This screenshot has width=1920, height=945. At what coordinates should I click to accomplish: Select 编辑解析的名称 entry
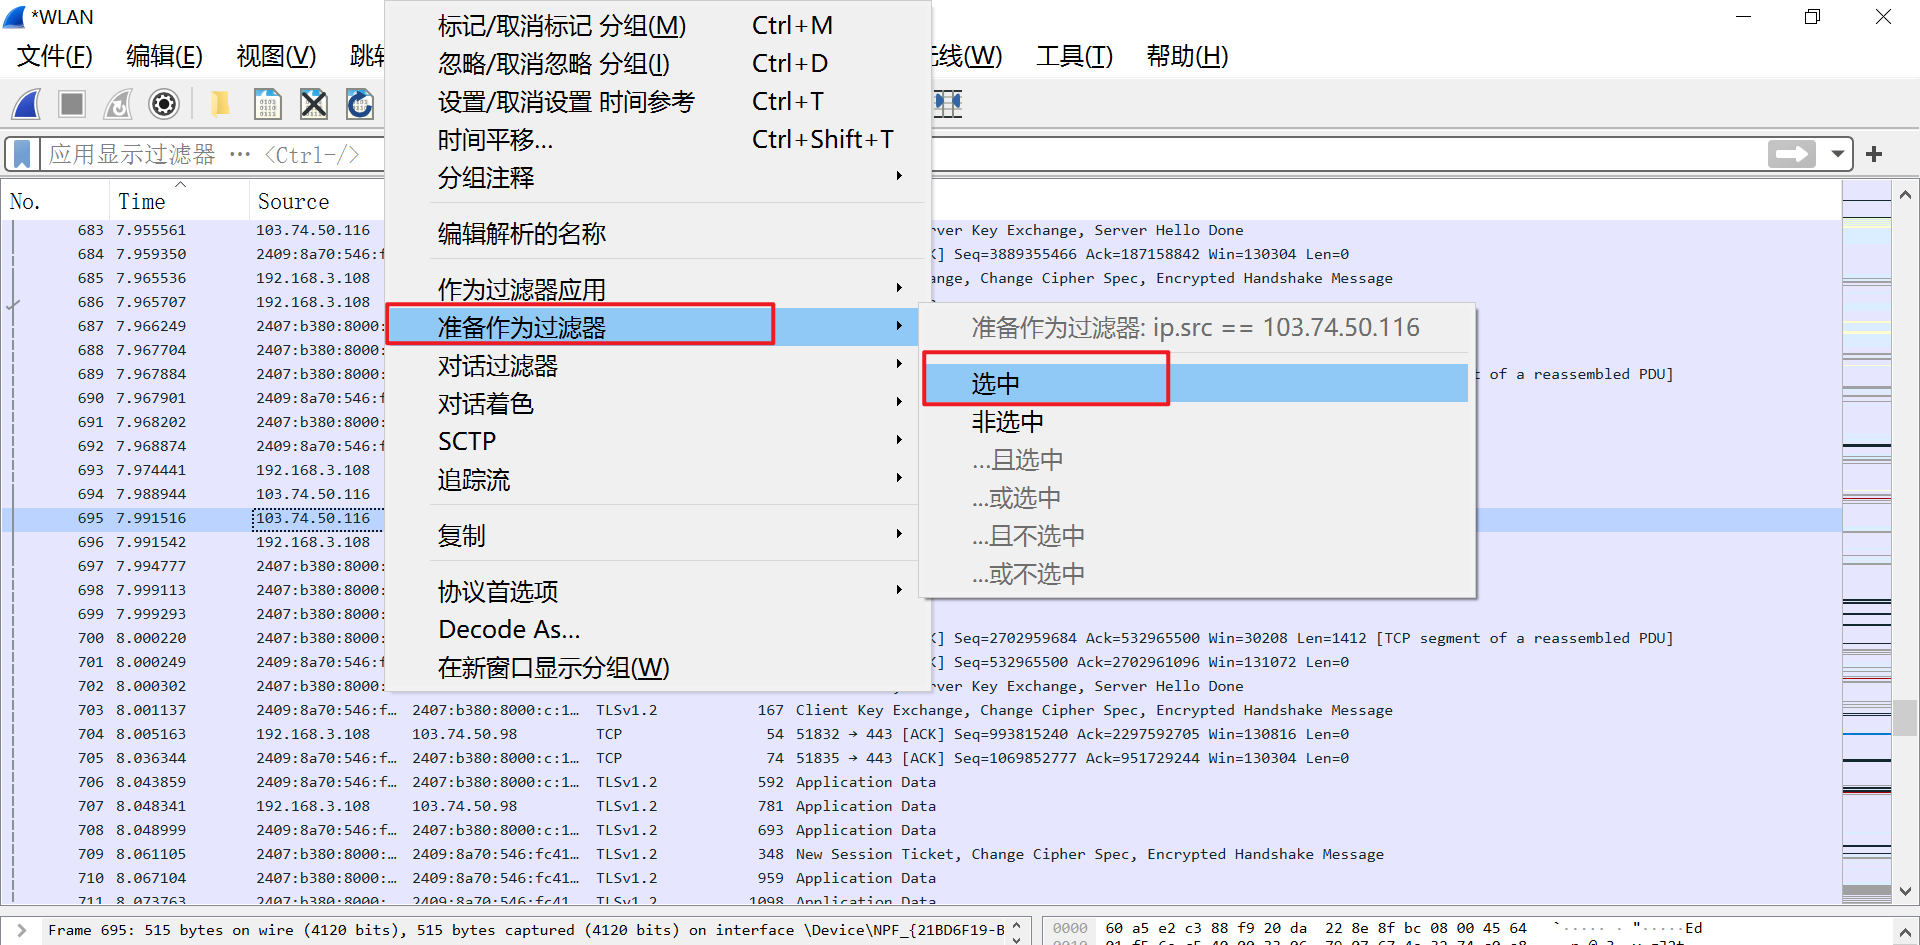click(658, 233)
